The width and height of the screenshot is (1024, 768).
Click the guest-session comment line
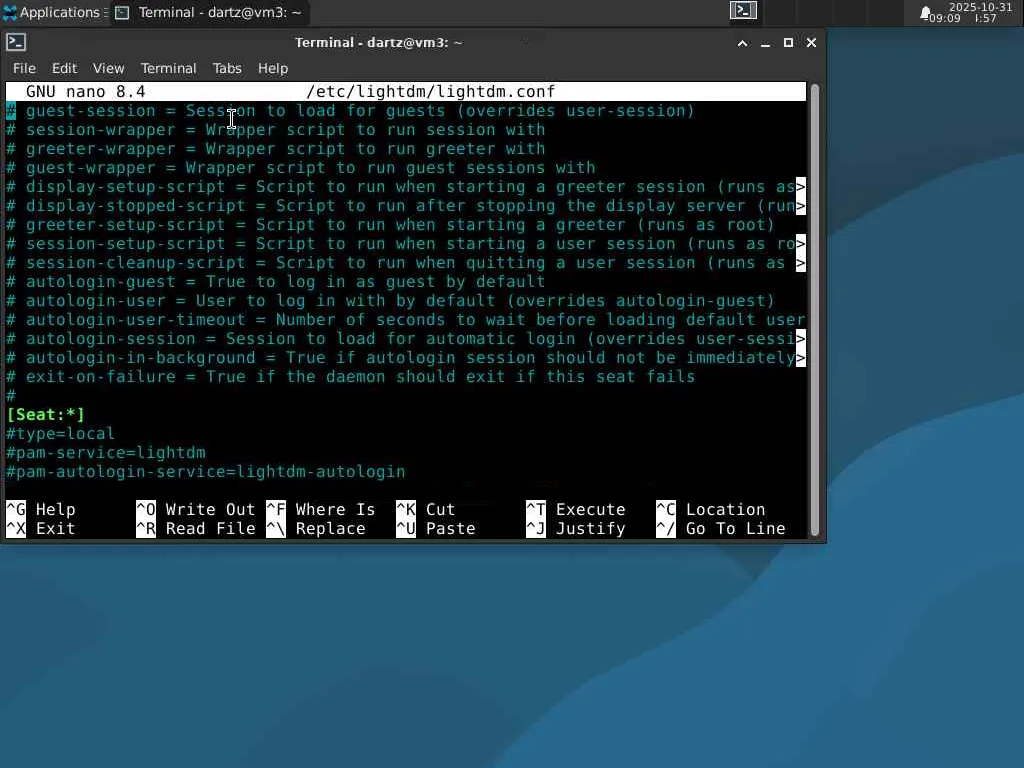pyautogui.click(x=350, y=110)
